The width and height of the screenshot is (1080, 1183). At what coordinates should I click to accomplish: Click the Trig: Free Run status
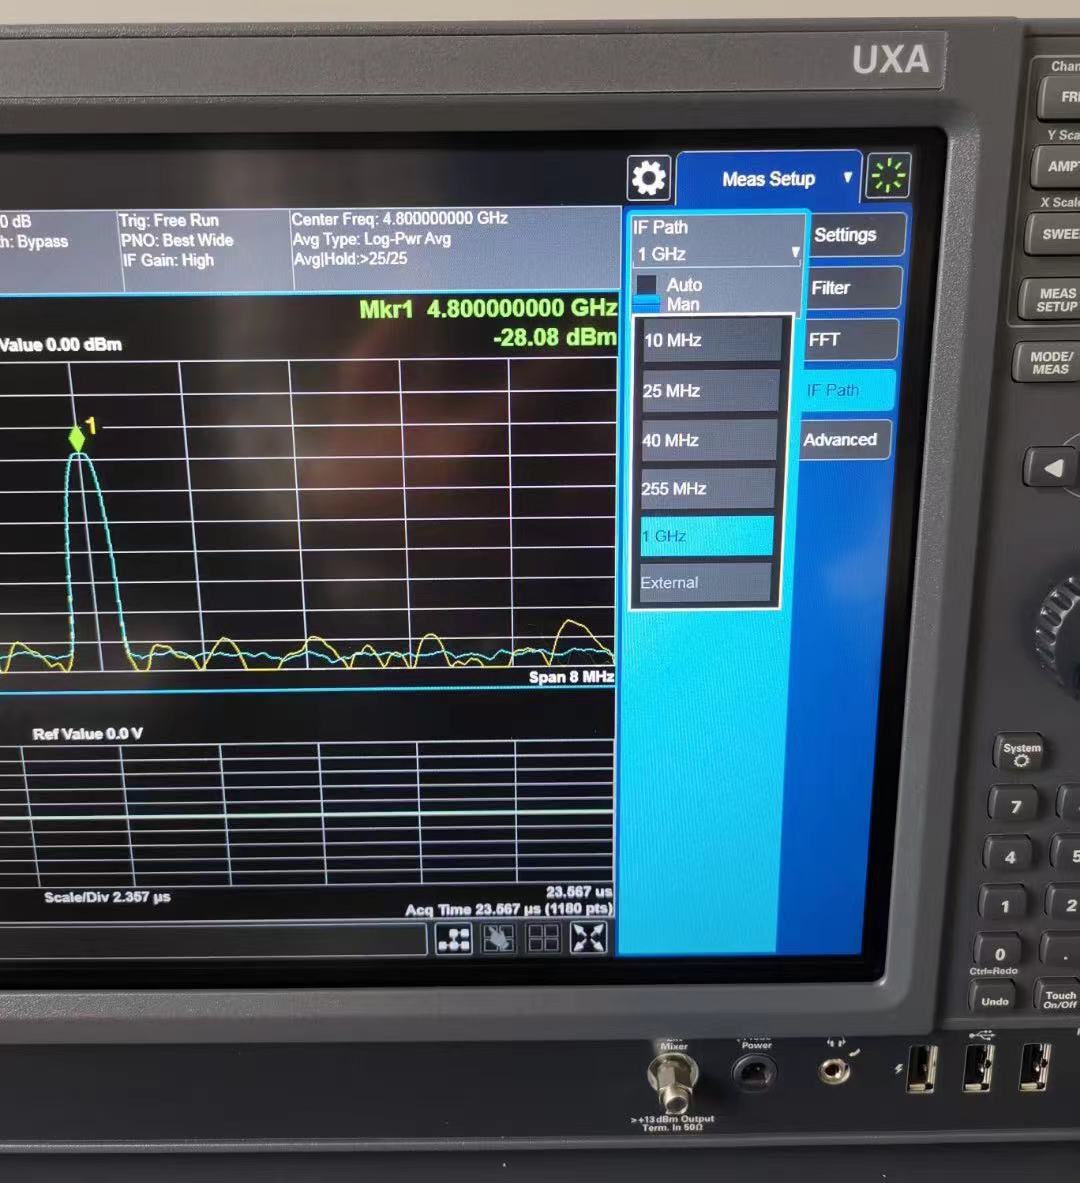pos(169,220)
